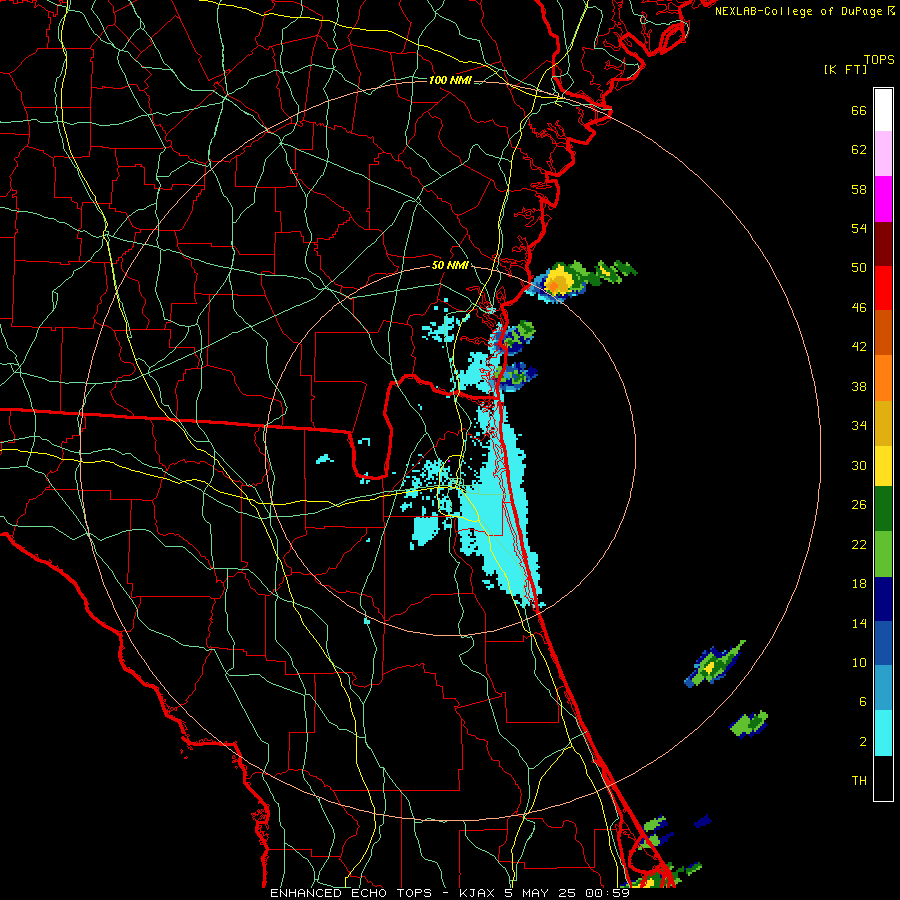This screenshot has width=900, height=900.
Task: Click the 10 legend value
Action: coord(859,663)
